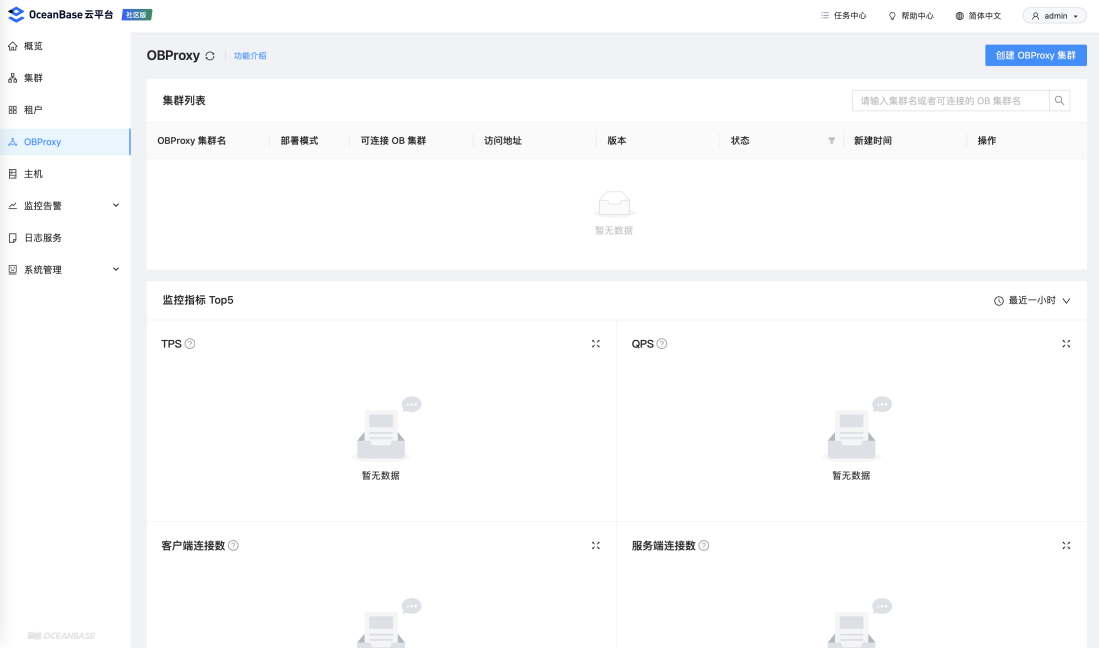Click help icon next to 客户端连接数
This screenshot has width=1099, height=648.
[x=233, y=546]
